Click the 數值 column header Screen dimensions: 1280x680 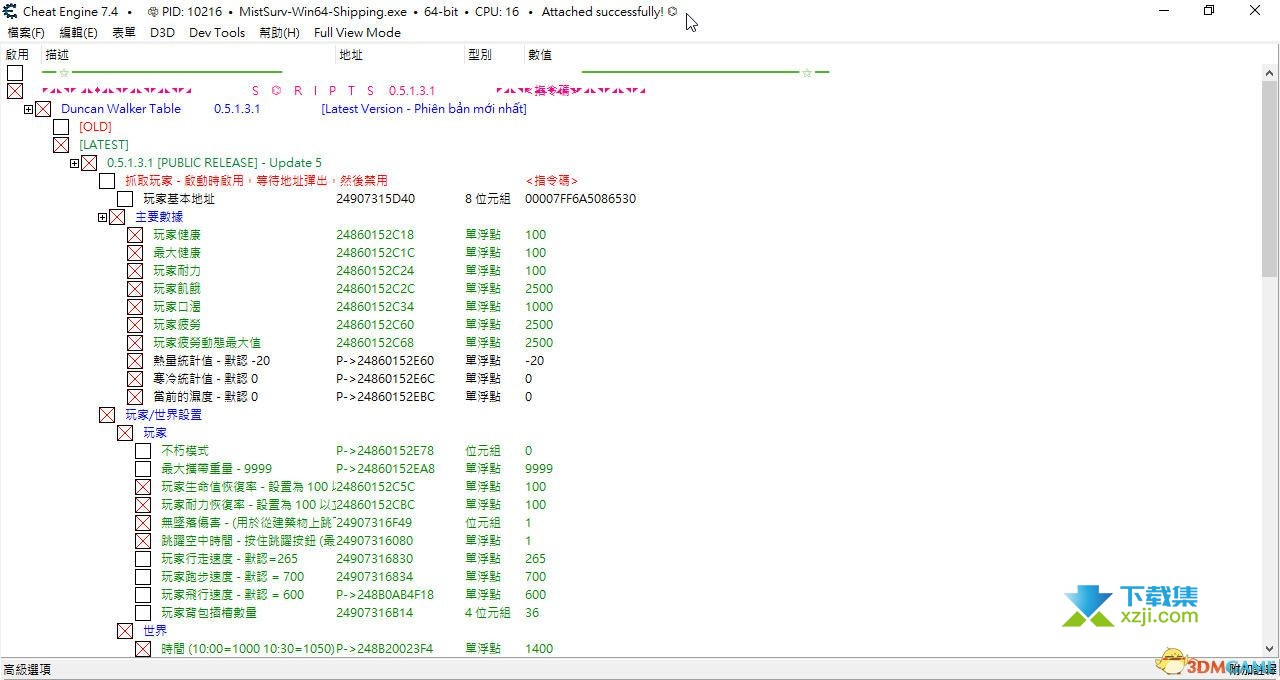point(540,55)
